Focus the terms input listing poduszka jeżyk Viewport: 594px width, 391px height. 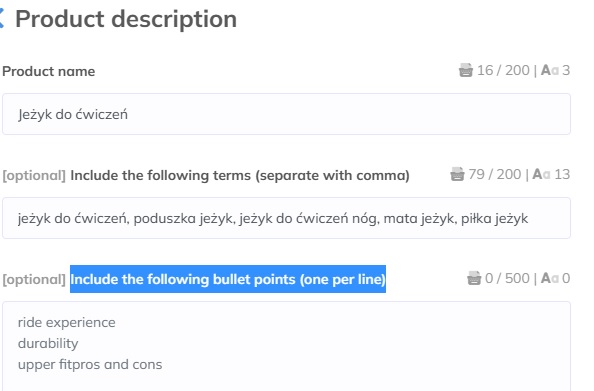[286, 218]
